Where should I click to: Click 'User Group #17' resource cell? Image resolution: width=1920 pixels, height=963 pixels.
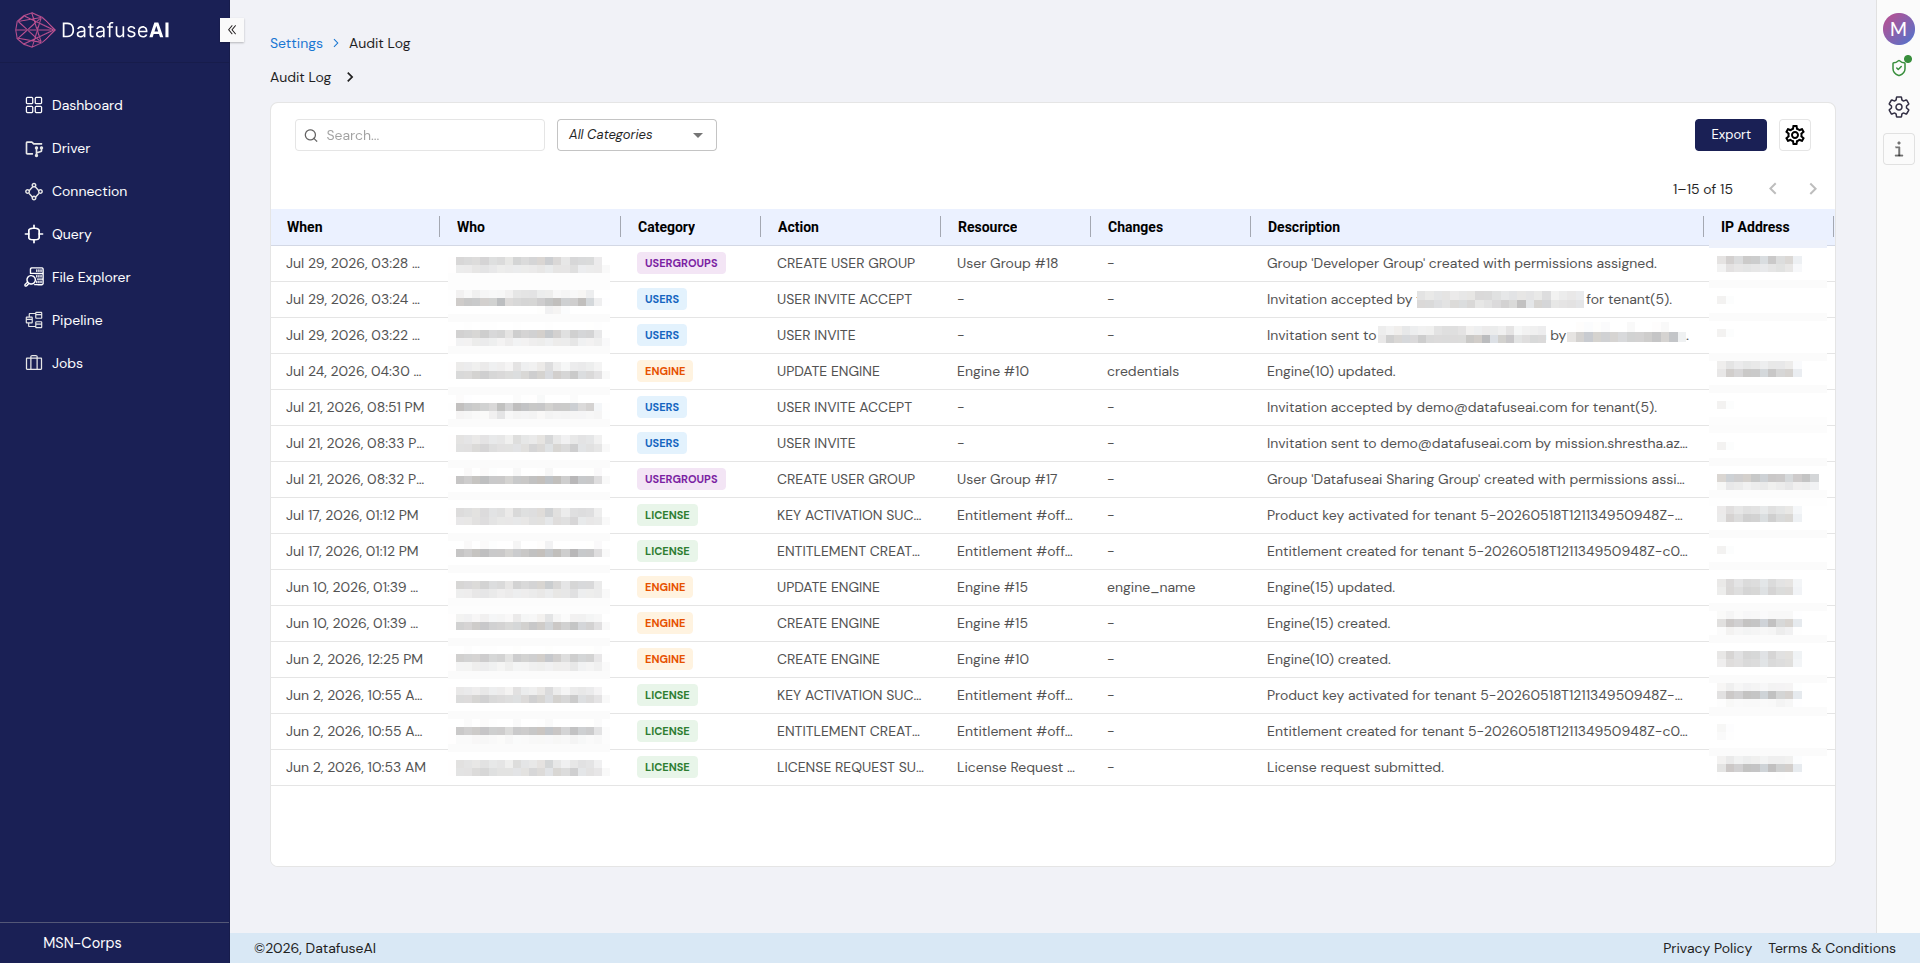coord(1007,479)
